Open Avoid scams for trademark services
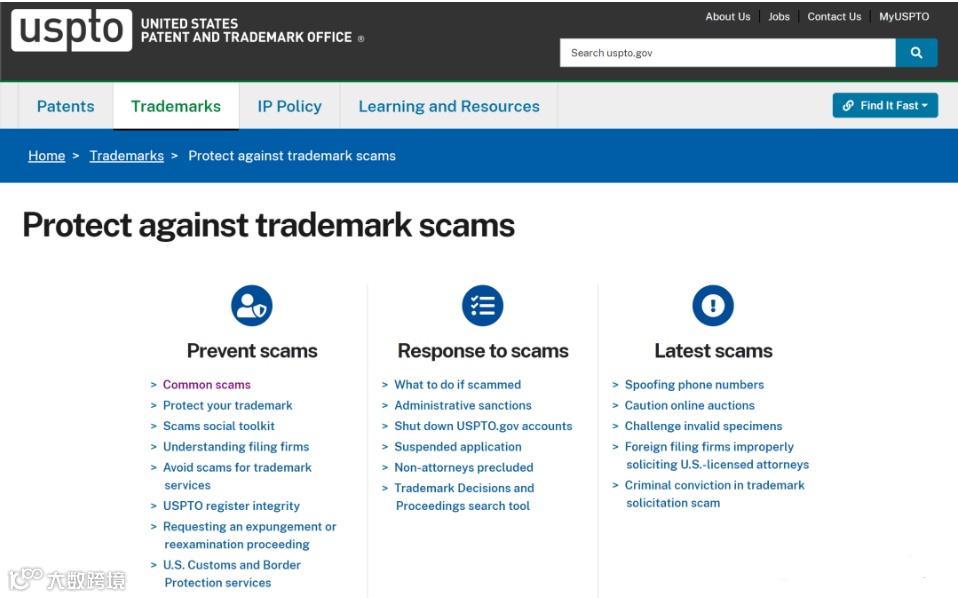The image size is (958, 598). 237,476
